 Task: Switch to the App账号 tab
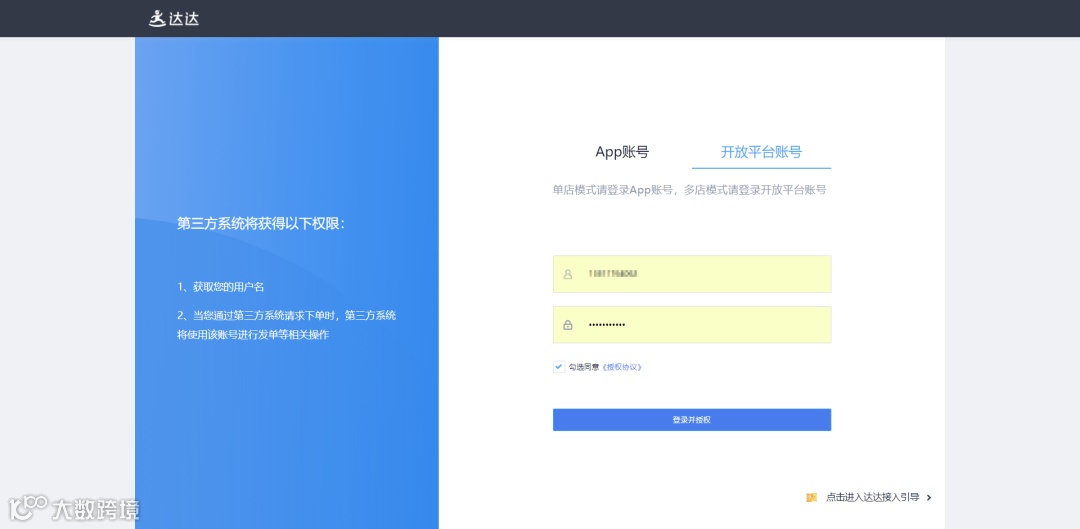[622, 152]
